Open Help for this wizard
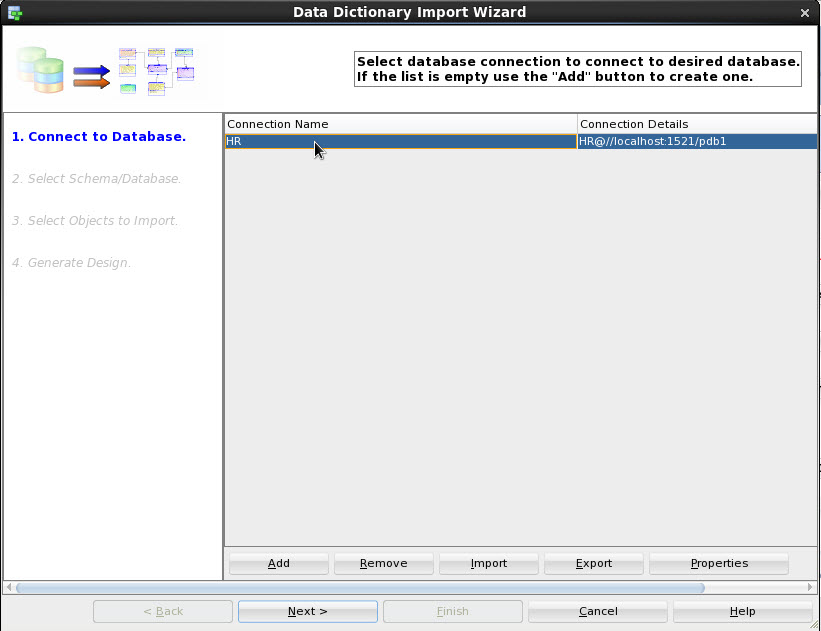Viewport: 821px width, 631px height. point(742,611)
